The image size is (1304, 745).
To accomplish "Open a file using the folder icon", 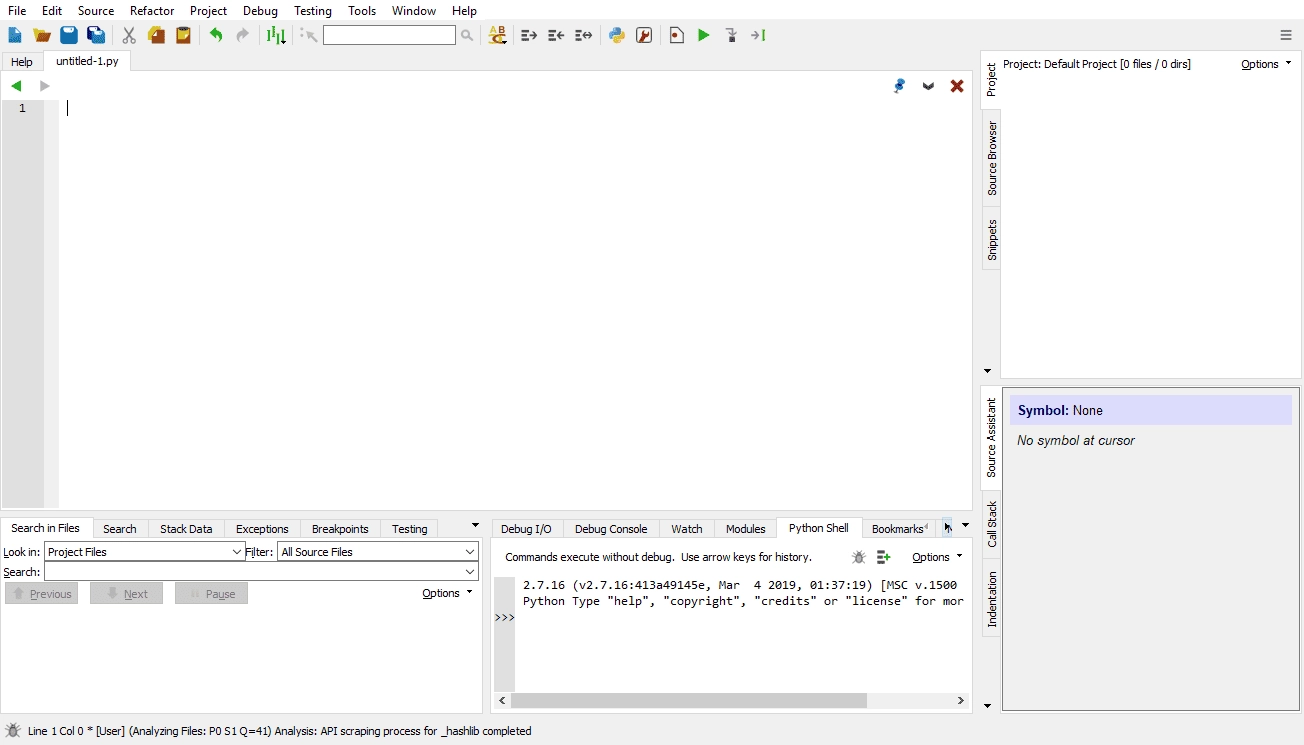I will 42,35.
